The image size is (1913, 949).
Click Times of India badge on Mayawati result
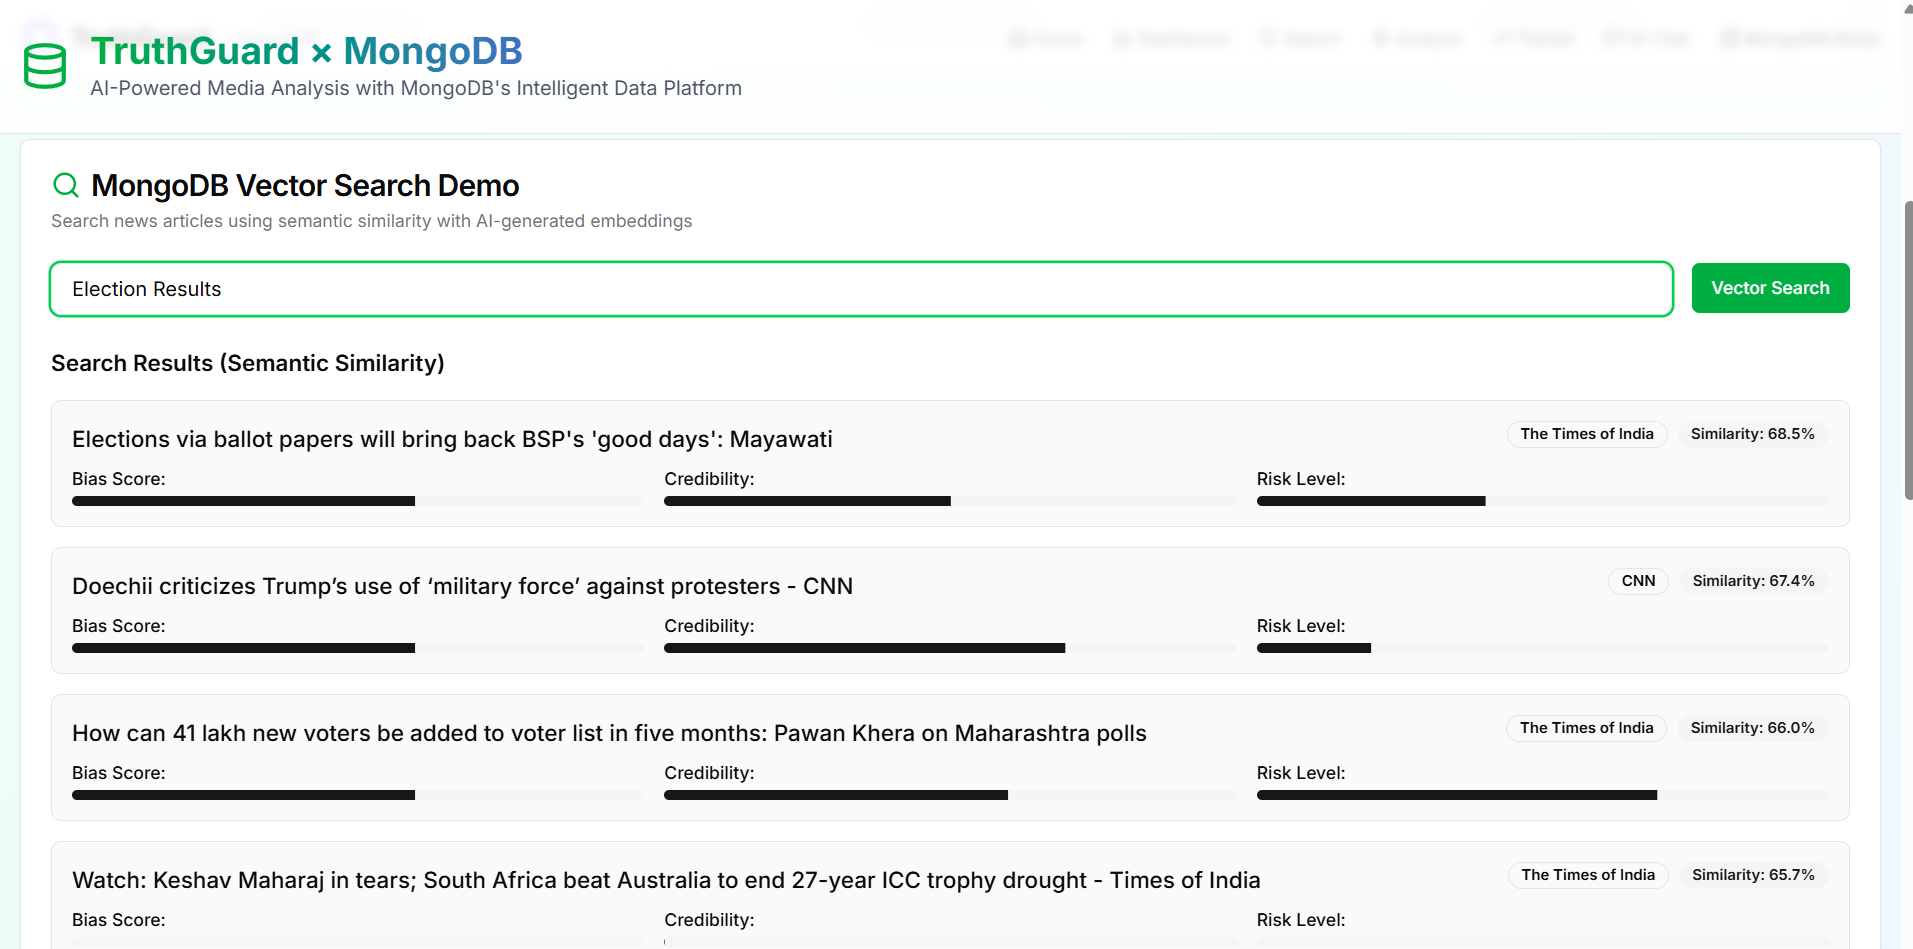pyautogui.click(x=1587, y=434)
